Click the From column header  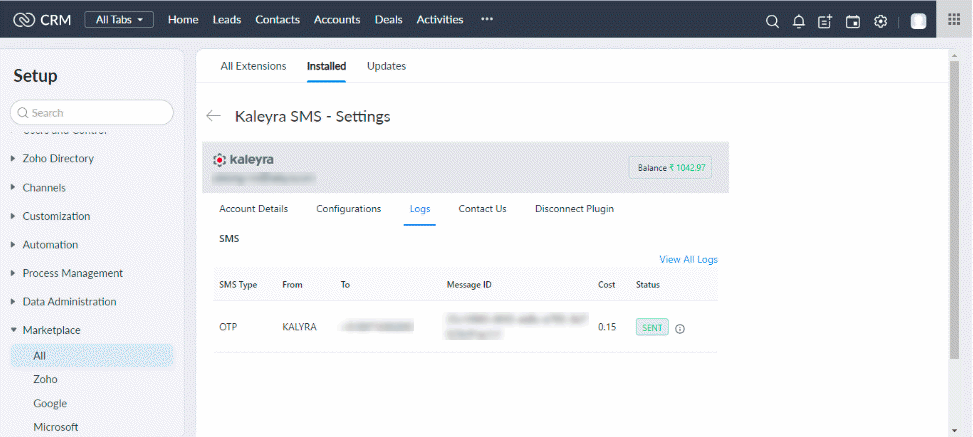tap(292, 285)
